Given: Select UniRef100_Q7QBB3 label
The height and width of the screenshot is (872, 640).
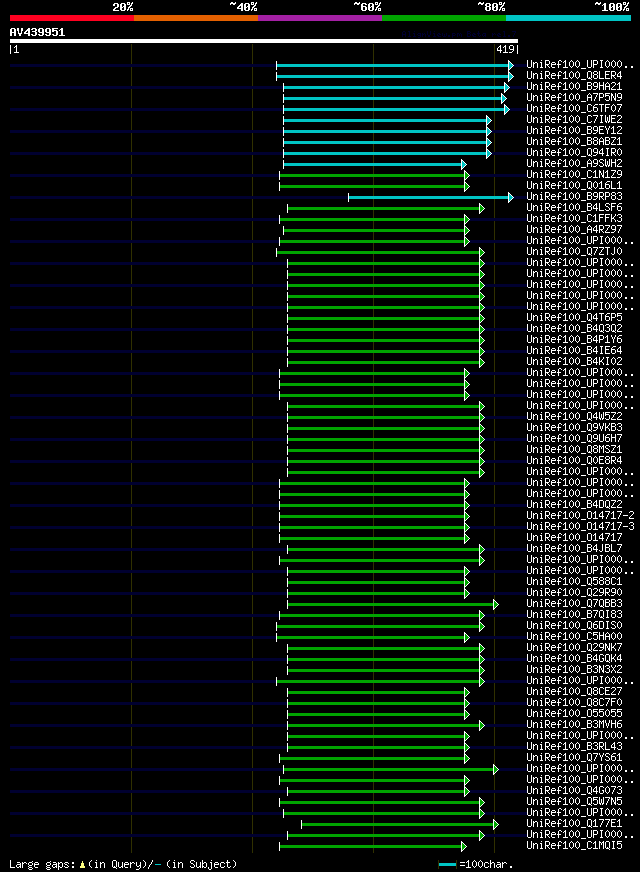Looking at the screenshot, I should 574,604.
